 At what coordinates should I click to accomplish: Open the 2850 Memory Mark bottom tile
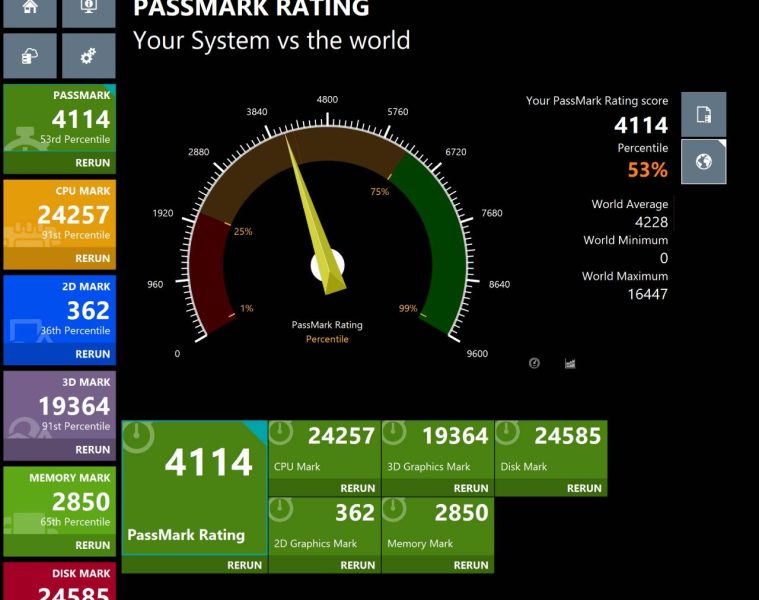pyautogui.click(x=438, y=526)
